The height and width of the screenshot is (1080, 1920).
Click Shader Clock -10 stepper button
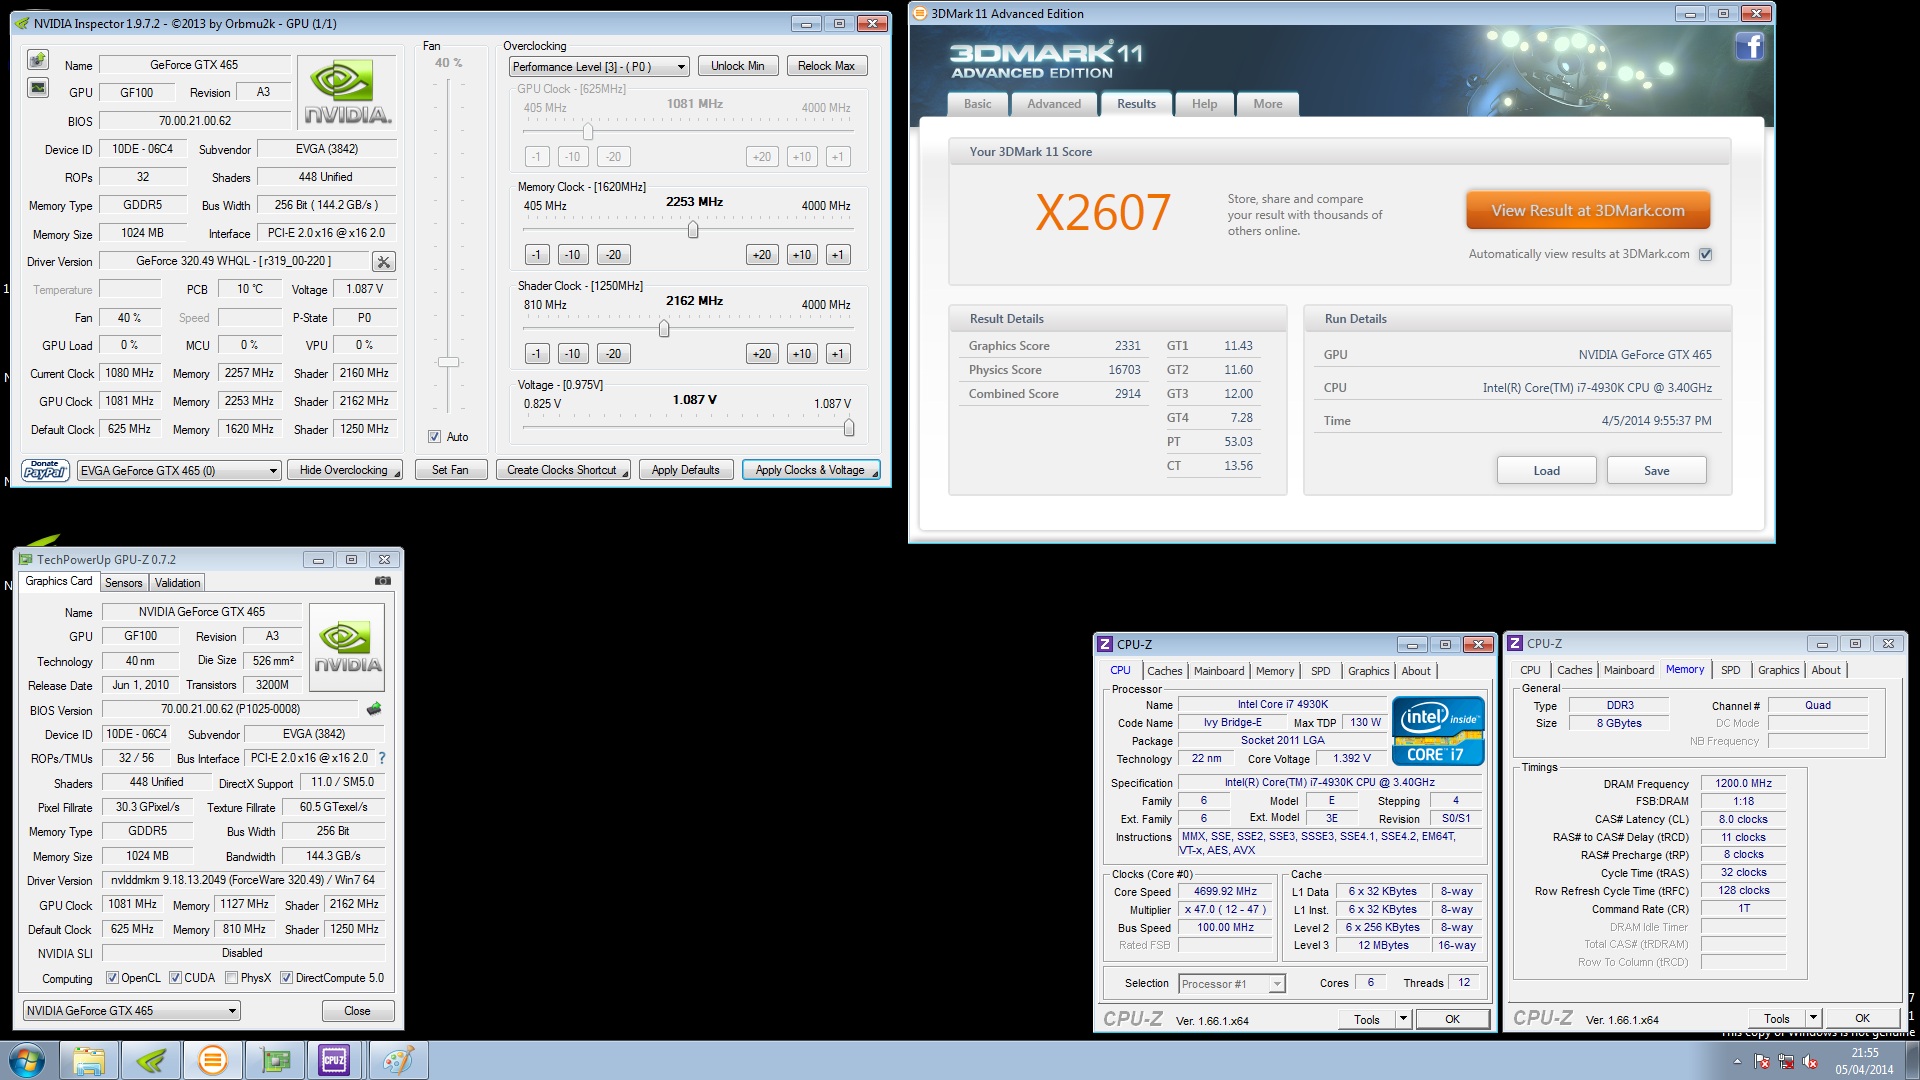(x=572, y=354)
